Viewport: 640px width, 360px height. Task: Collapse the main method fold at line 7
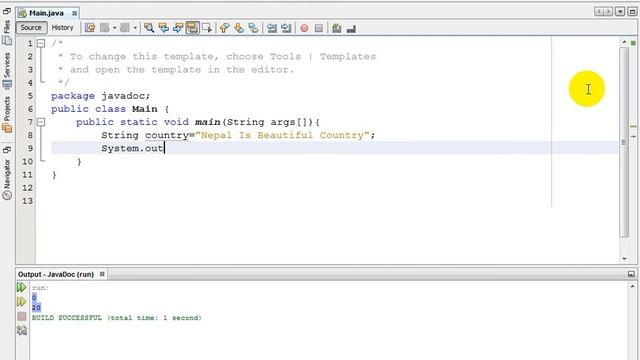click(x=41, y=122)
